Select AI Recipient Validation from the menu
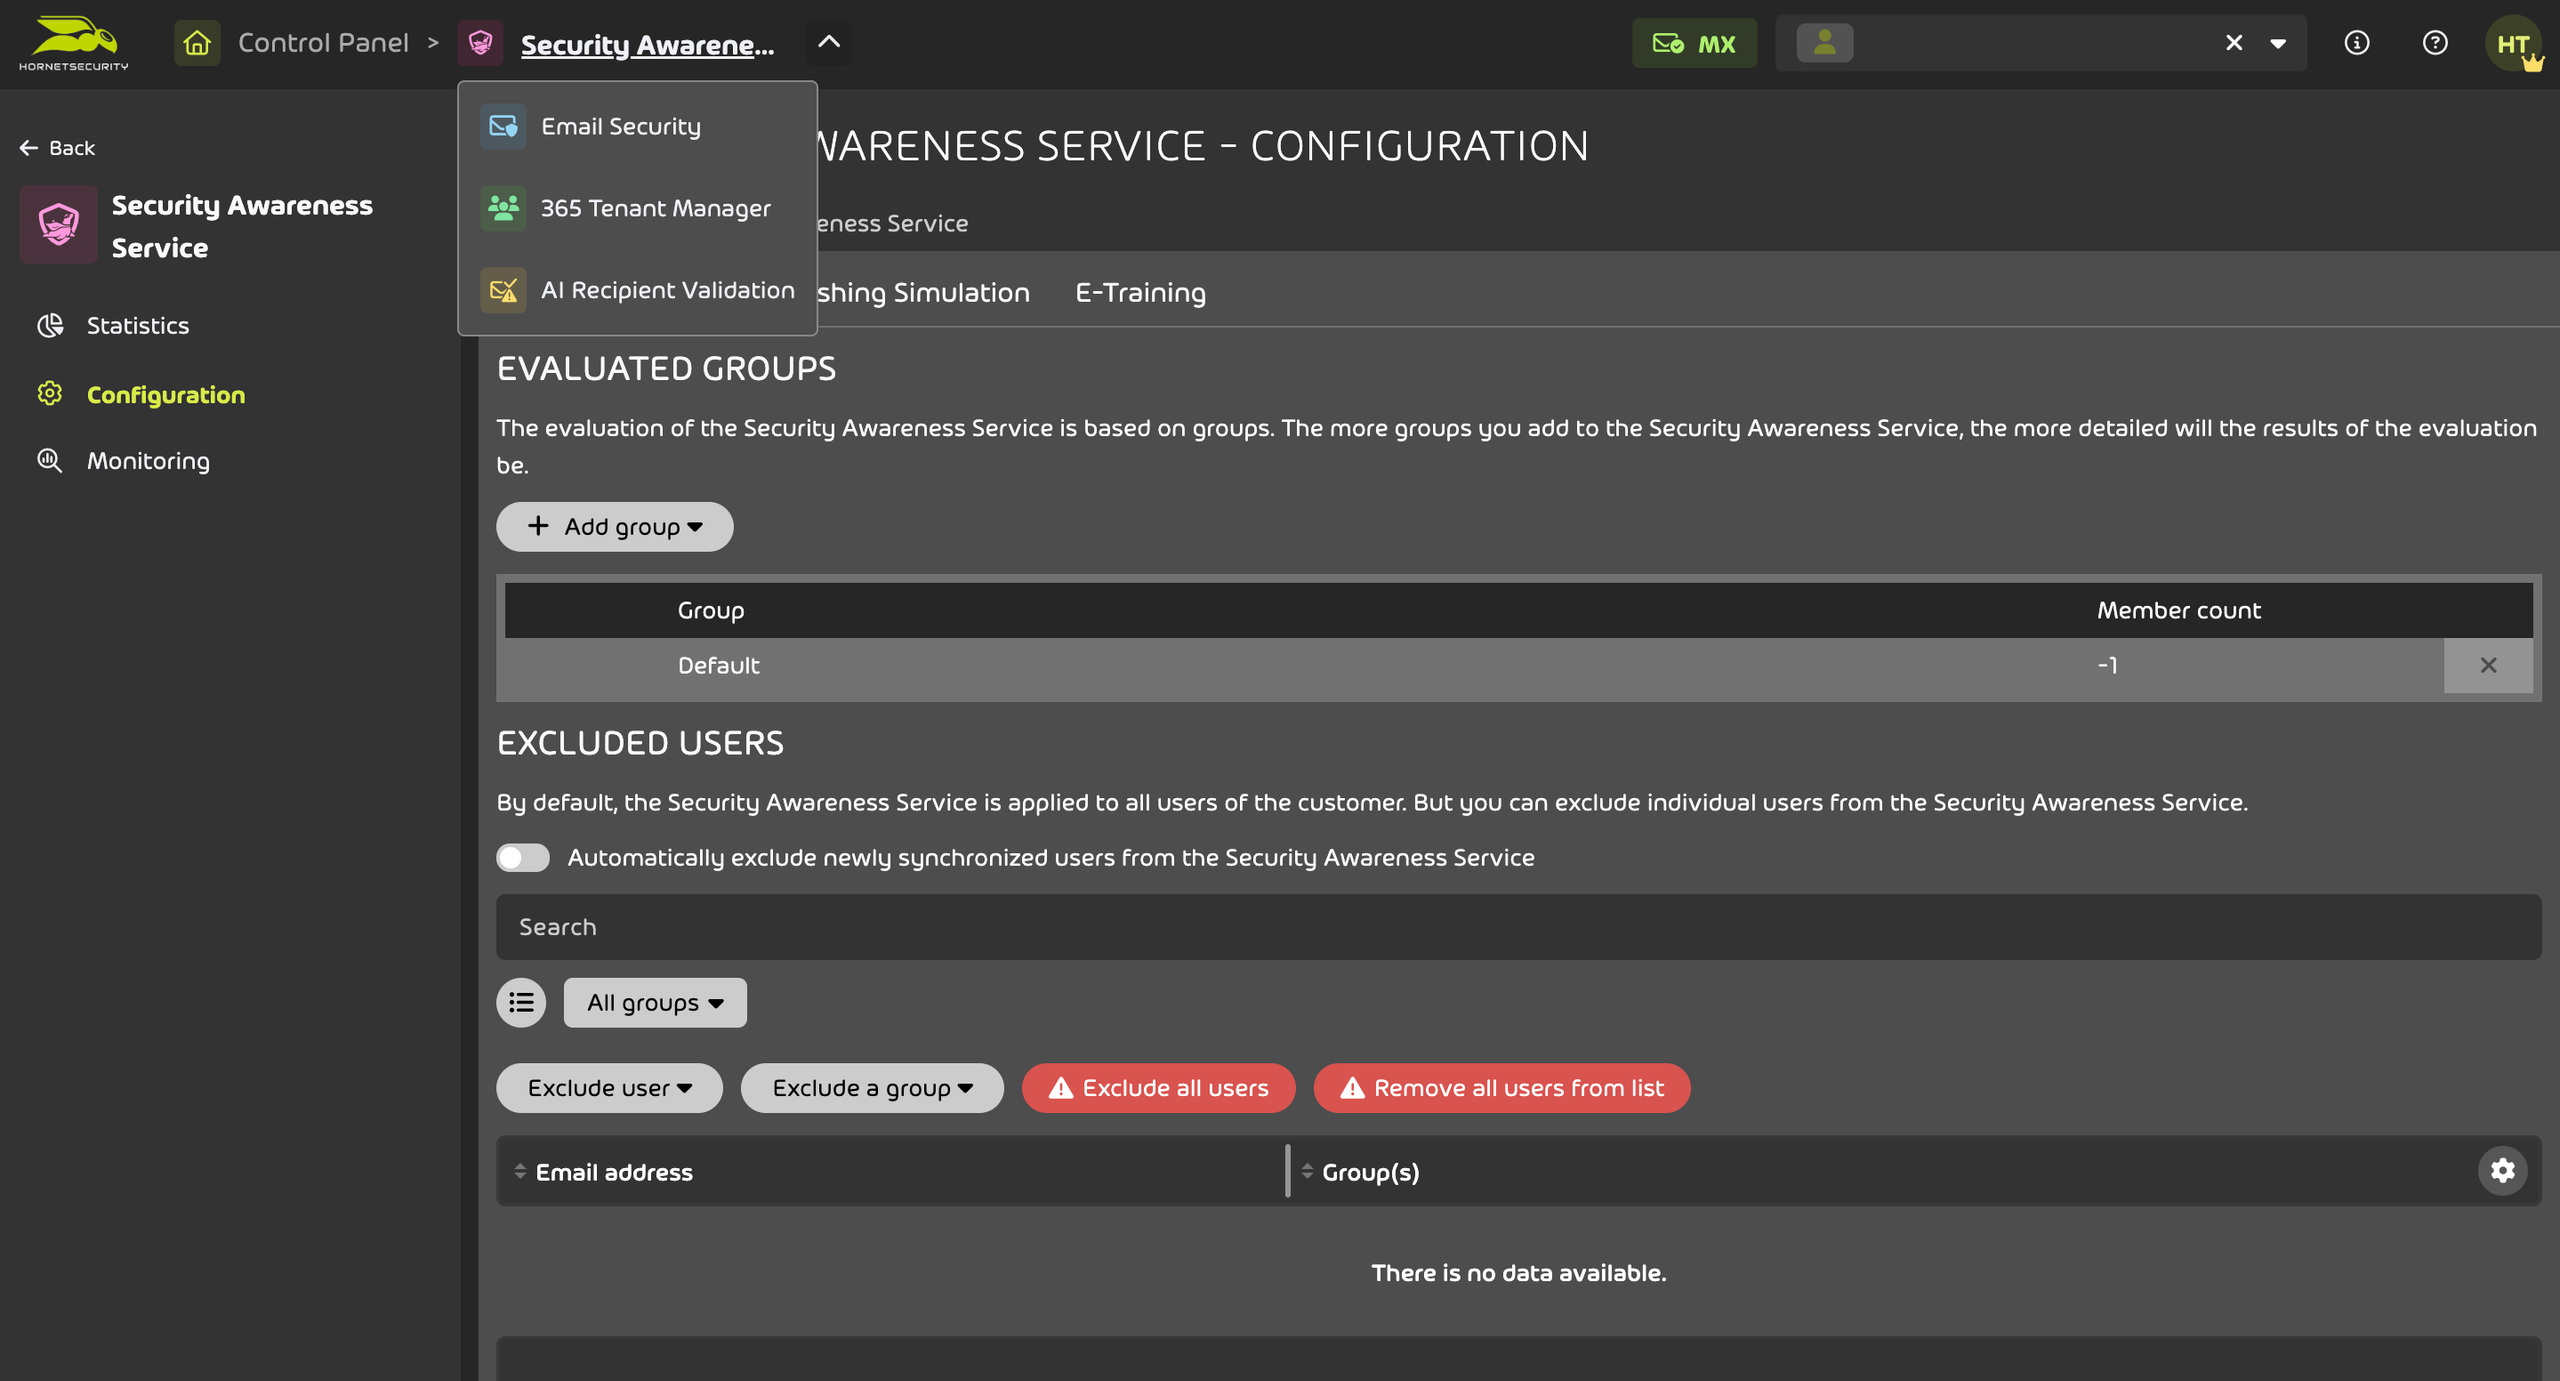This screenshot has width=2560, height=1381. (x=637, y=290)
